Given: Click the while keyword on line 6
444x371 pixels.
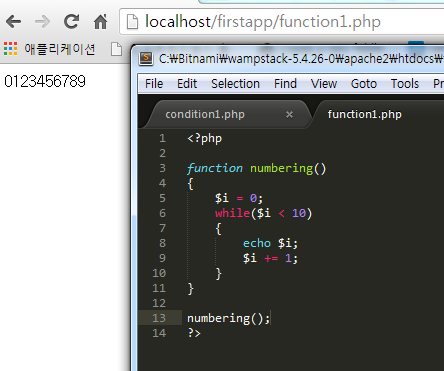Looking at the screenshot, I should click(x=232, y=213).
